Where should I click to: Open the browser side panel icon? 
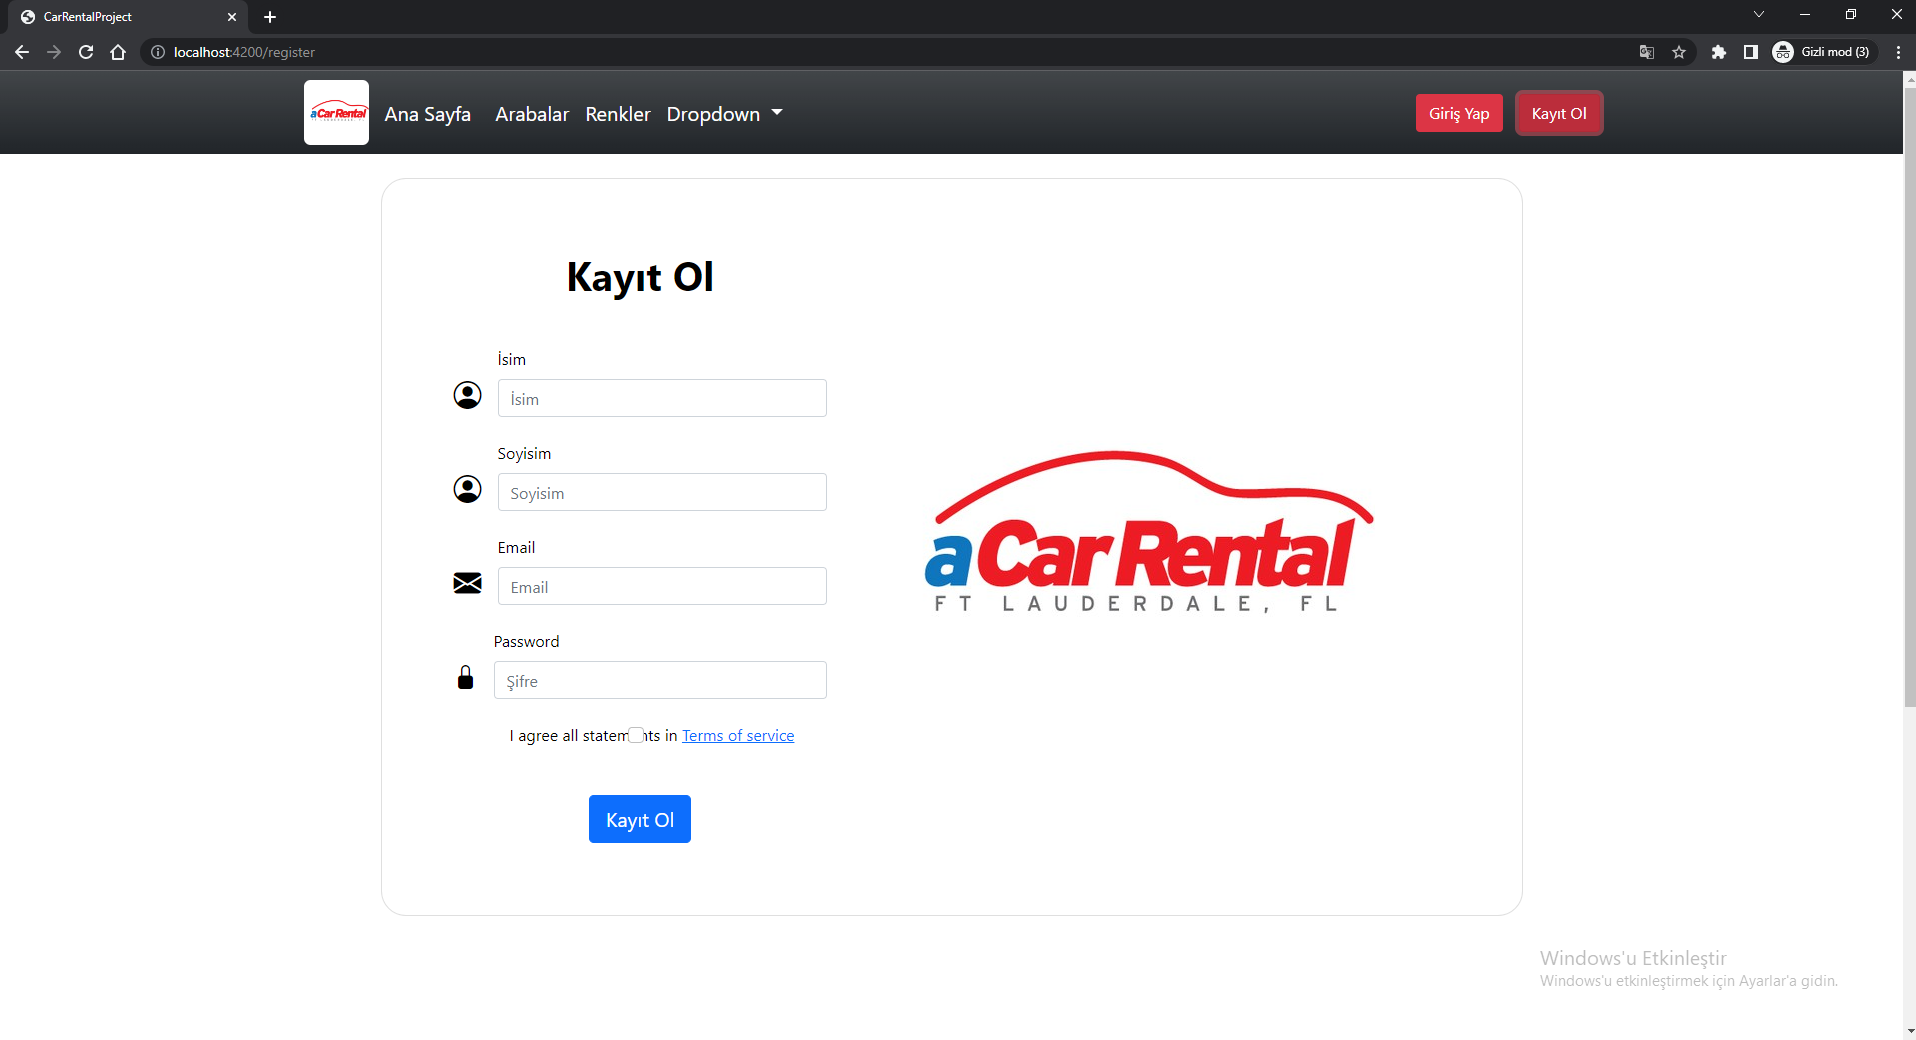1752,52
